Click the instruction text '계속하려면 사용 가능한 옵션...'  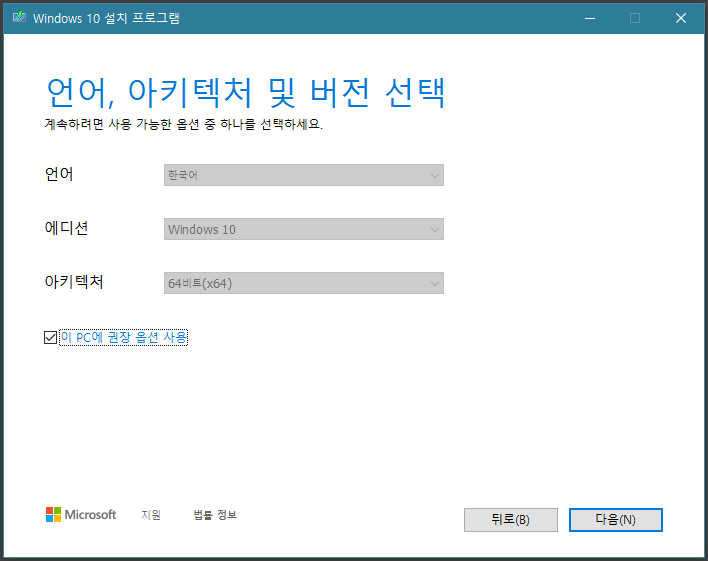tap(183, 124)
